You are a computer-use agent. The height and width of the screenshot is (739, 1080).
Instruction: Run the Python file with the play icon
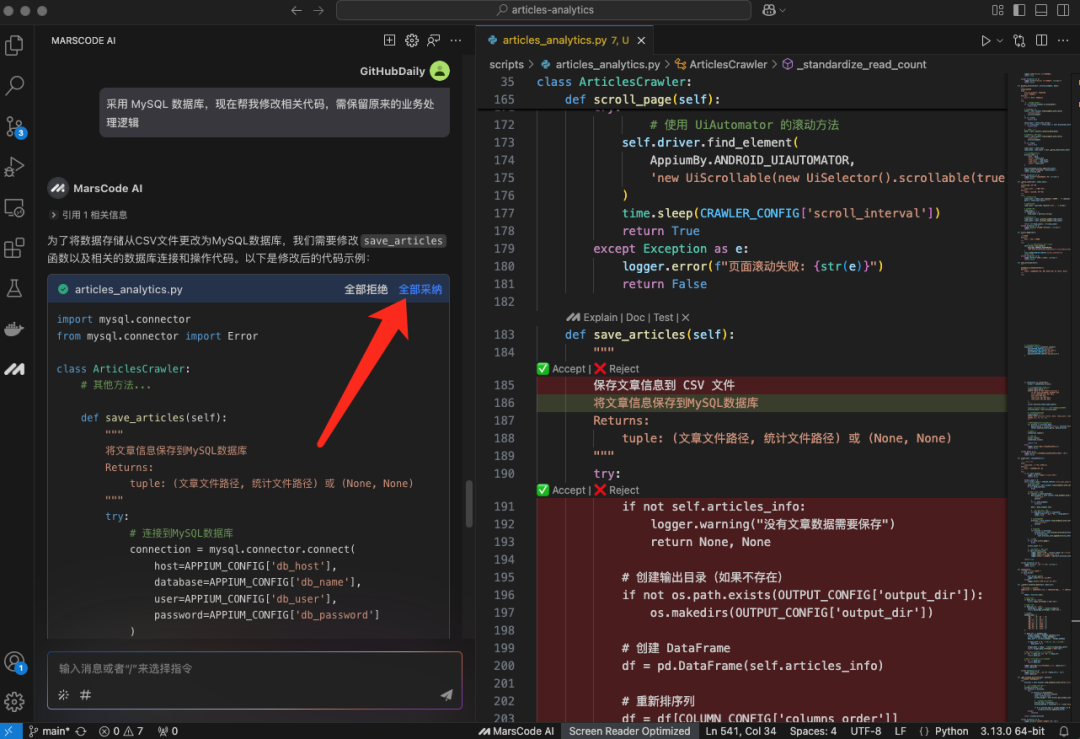click(x=985, y=41)
